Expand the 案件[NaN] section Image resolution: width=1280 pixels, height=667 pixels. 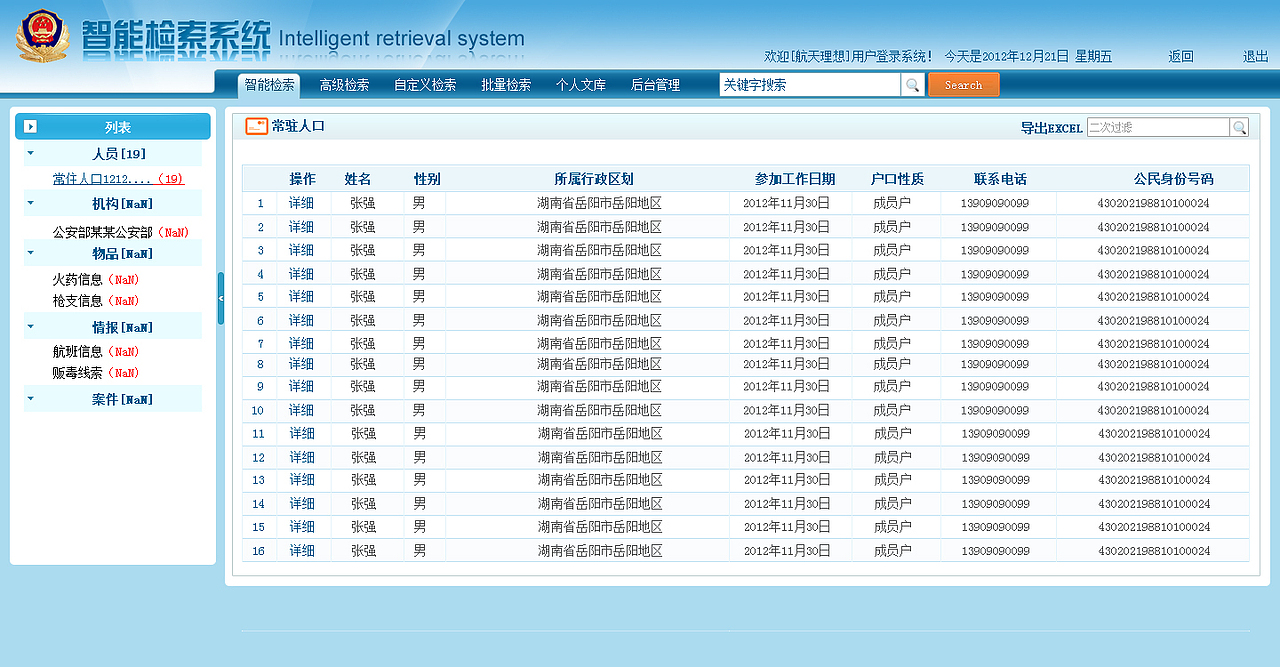point(31,398)
